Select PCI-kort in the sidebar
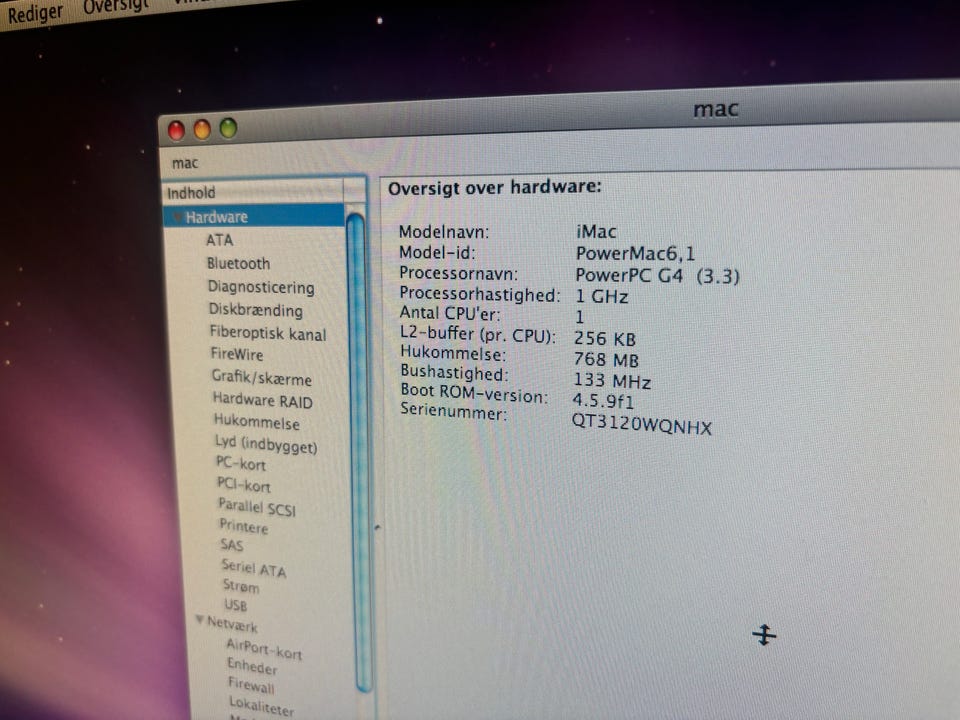Image resolution: width=960 pixels, height=720 pixels. tap(244, 485)
